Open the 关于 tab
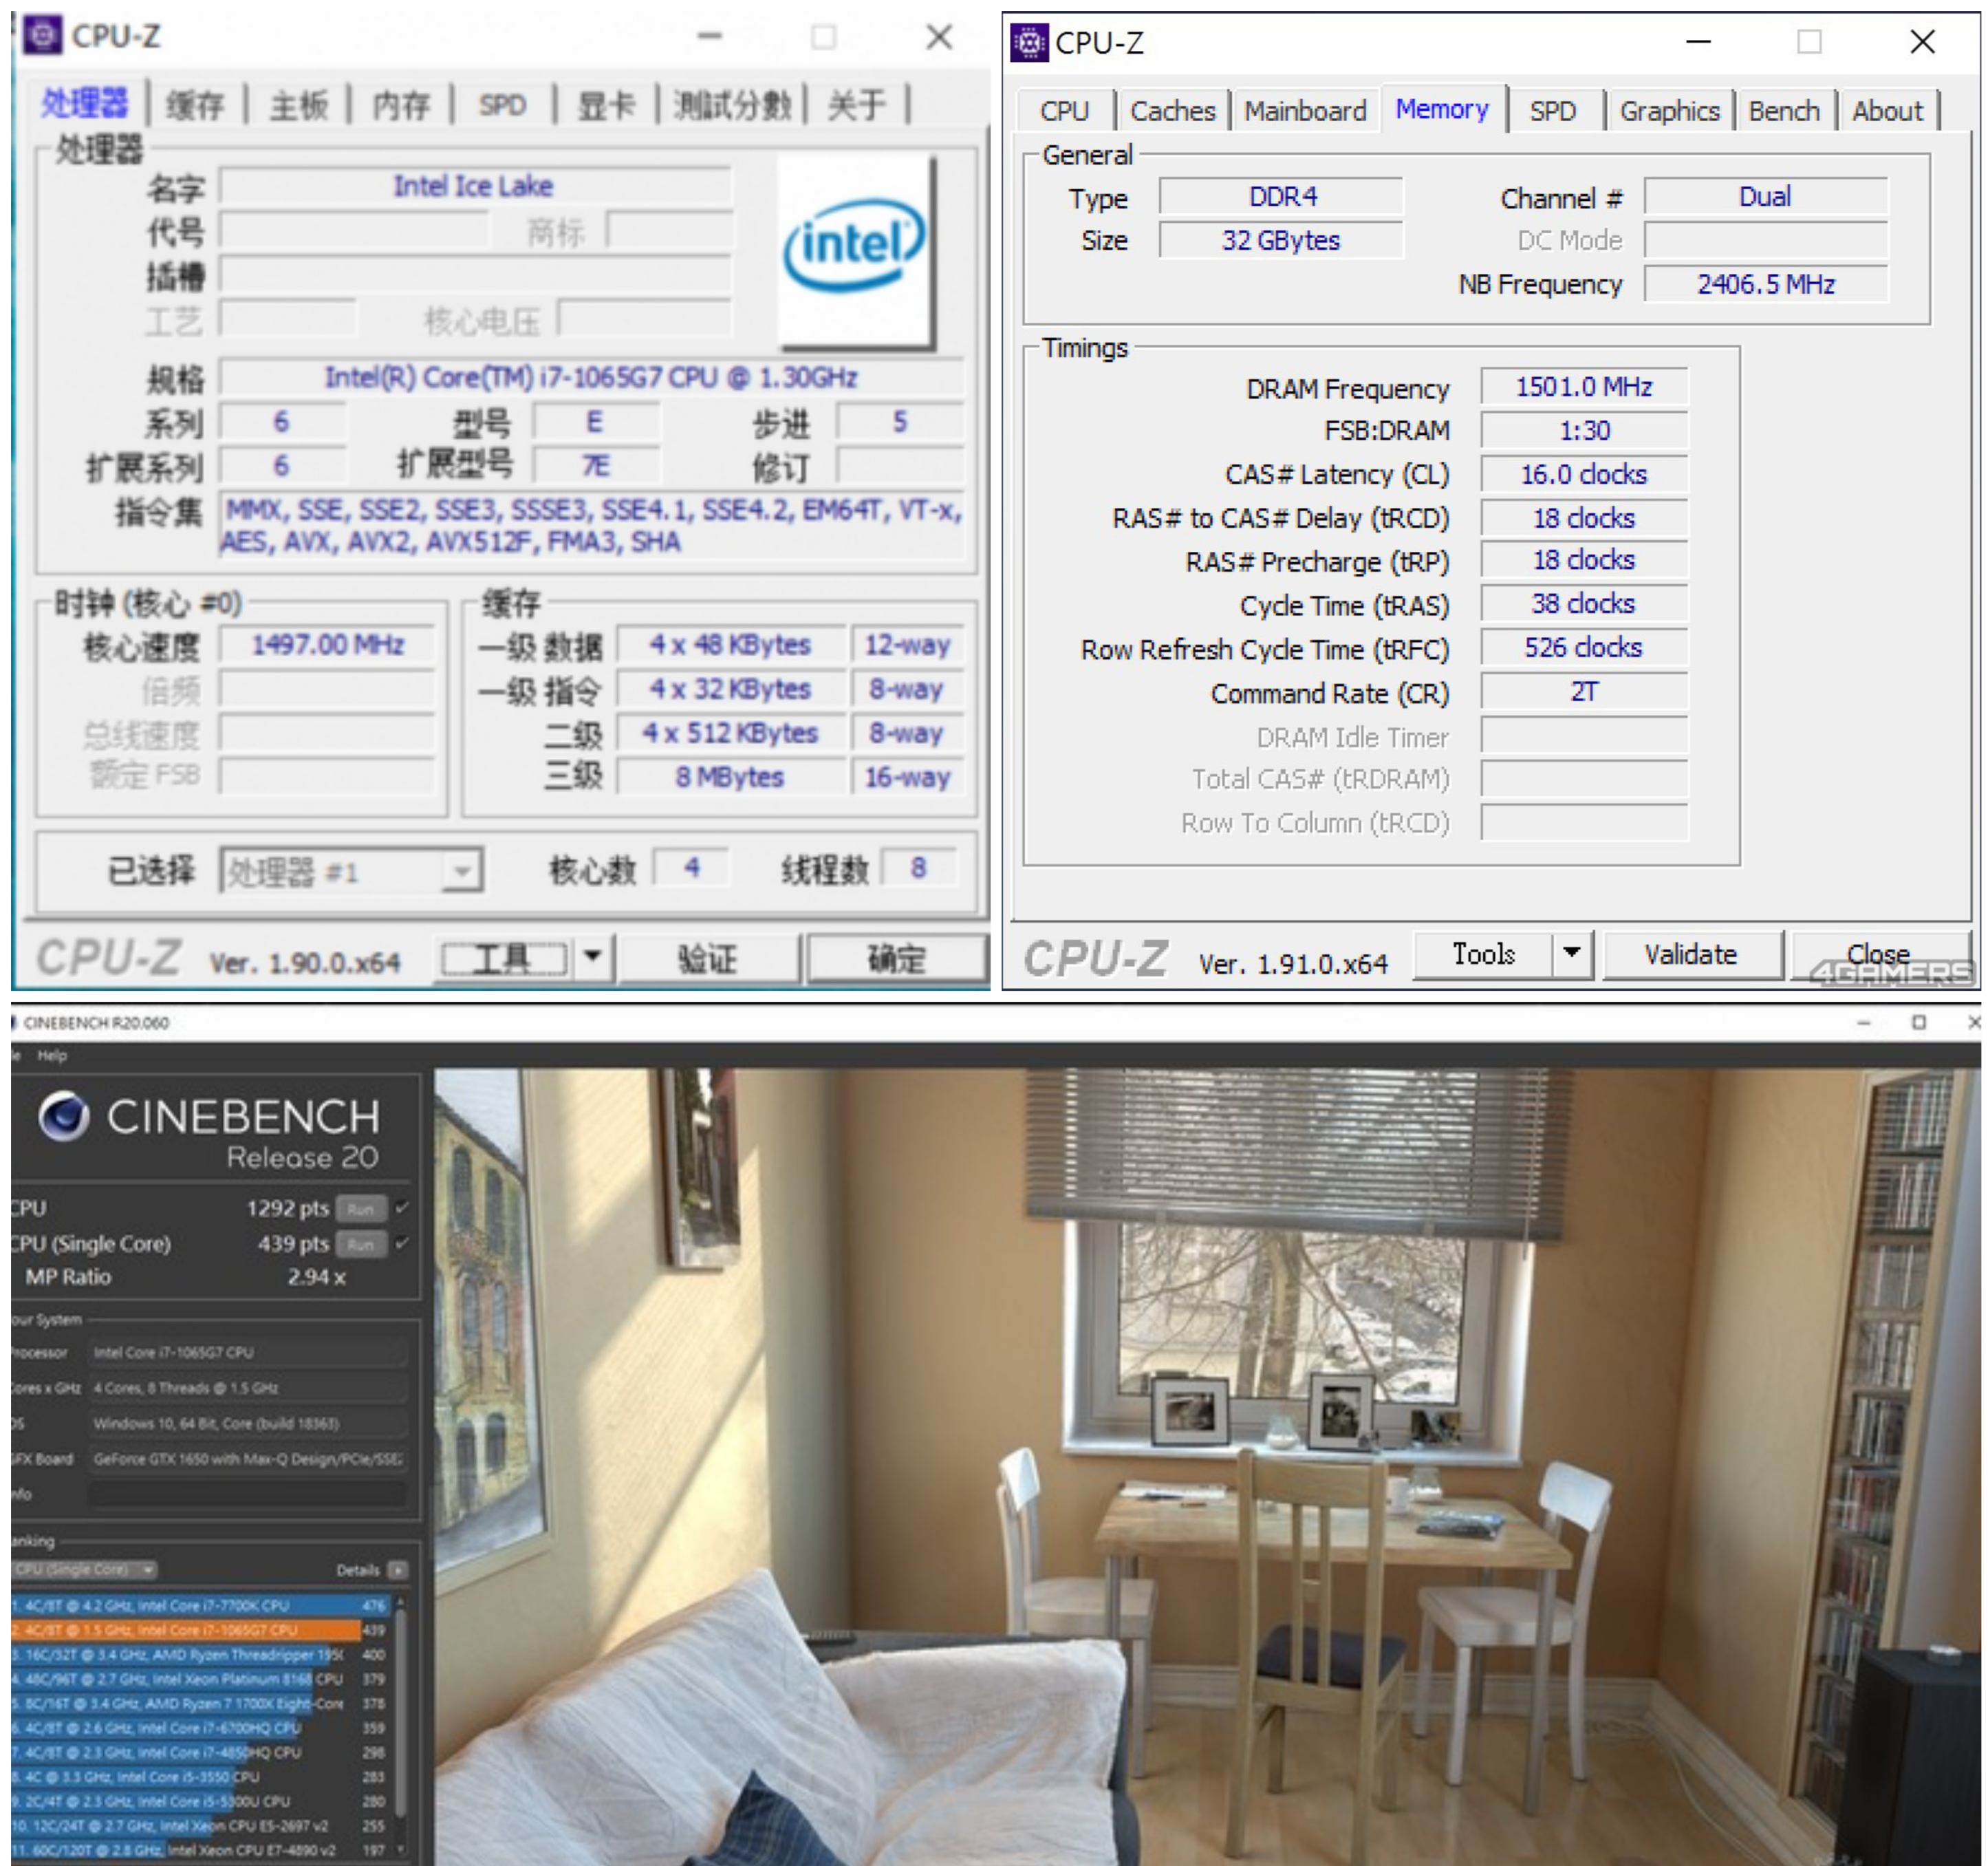This screenshot has height=1866, width=1988. 857,104
